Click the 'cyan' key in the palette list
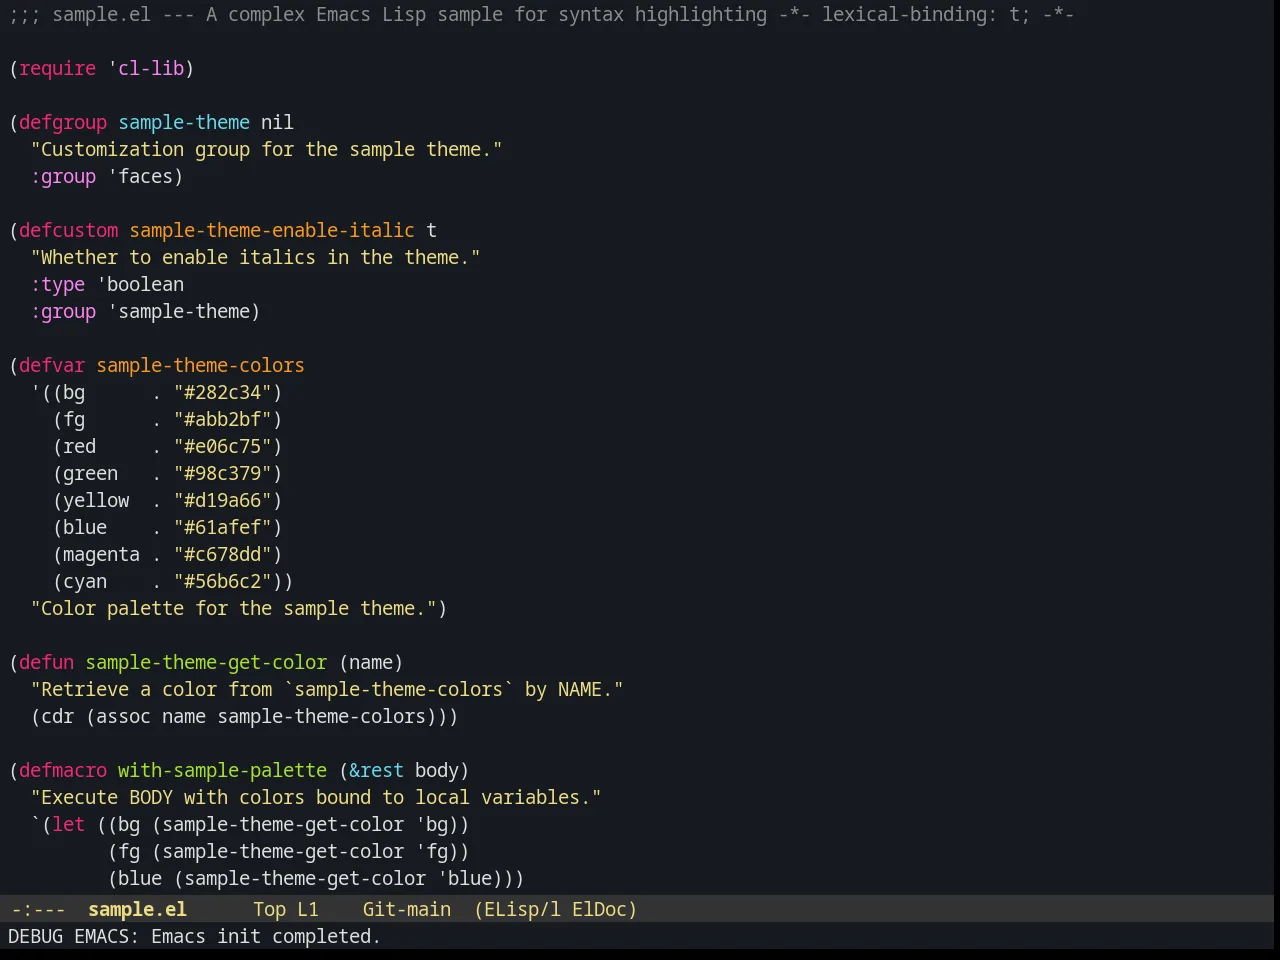The height and width of the screenshot is (960, 1280). (x=85, y=581)
